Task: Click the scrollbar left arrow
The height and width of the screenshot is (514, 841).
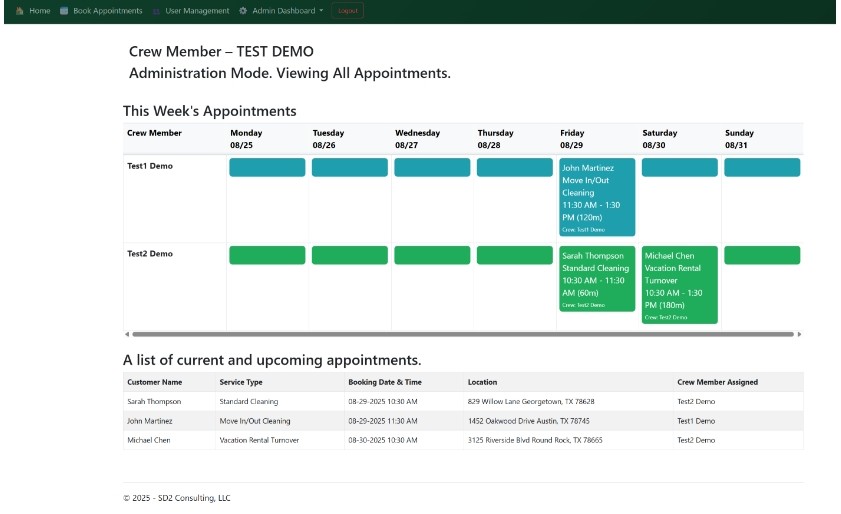Action: [126, 334]
